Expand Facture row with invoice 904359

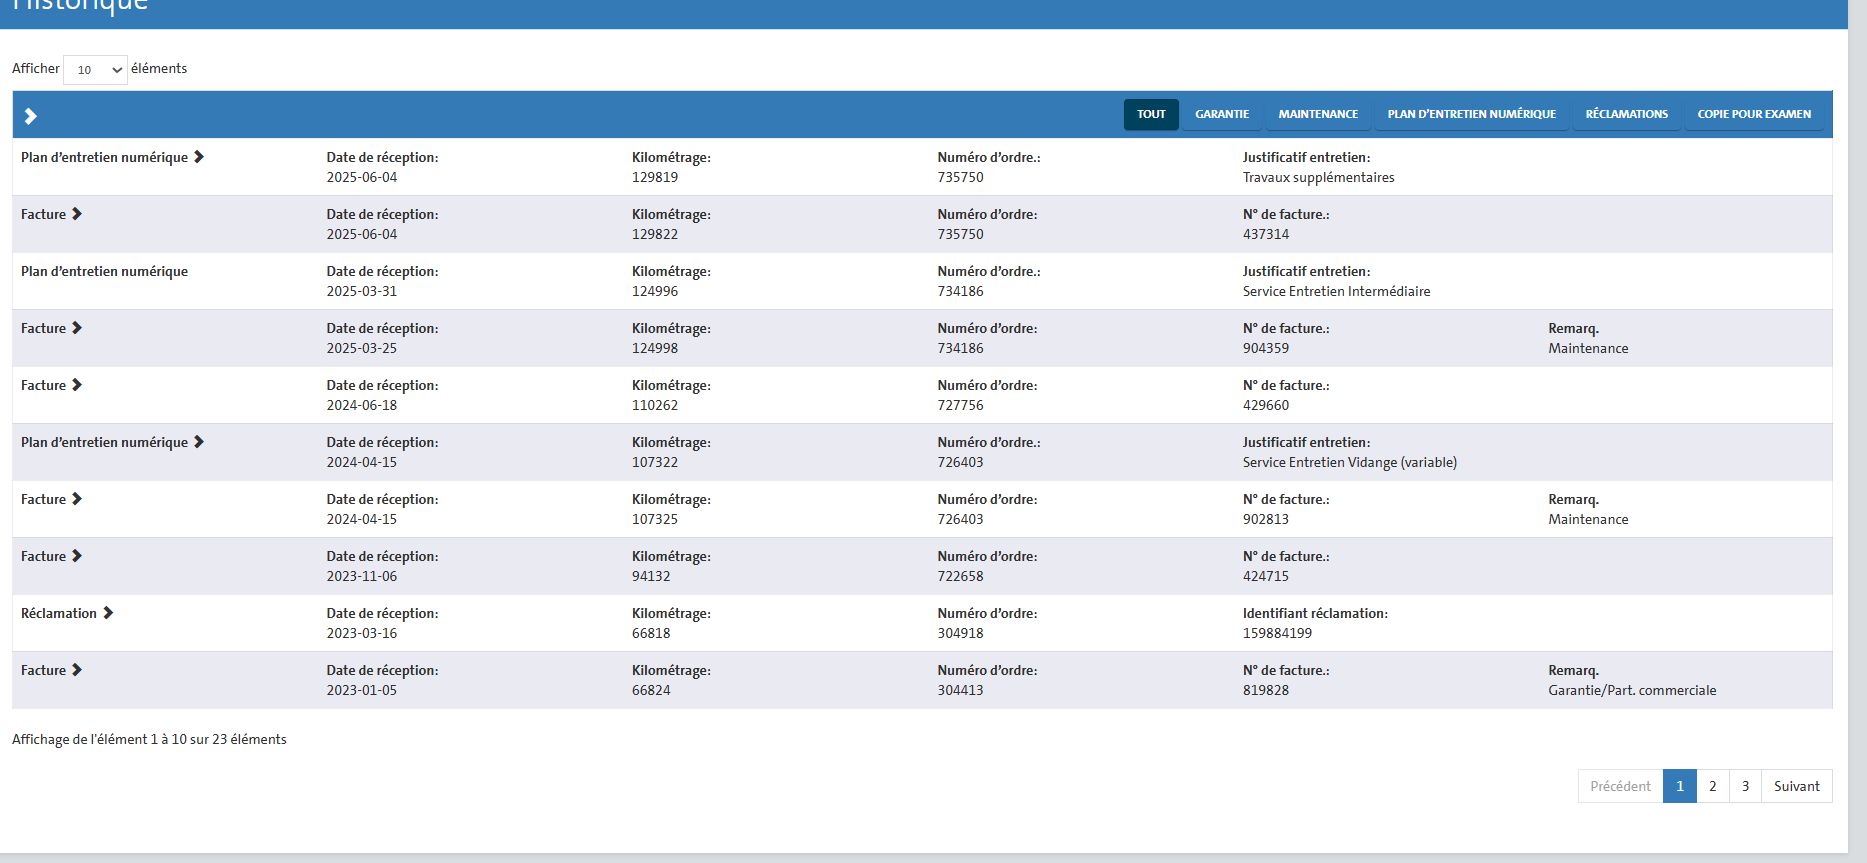pyautogui.click(x=77, y=328)
